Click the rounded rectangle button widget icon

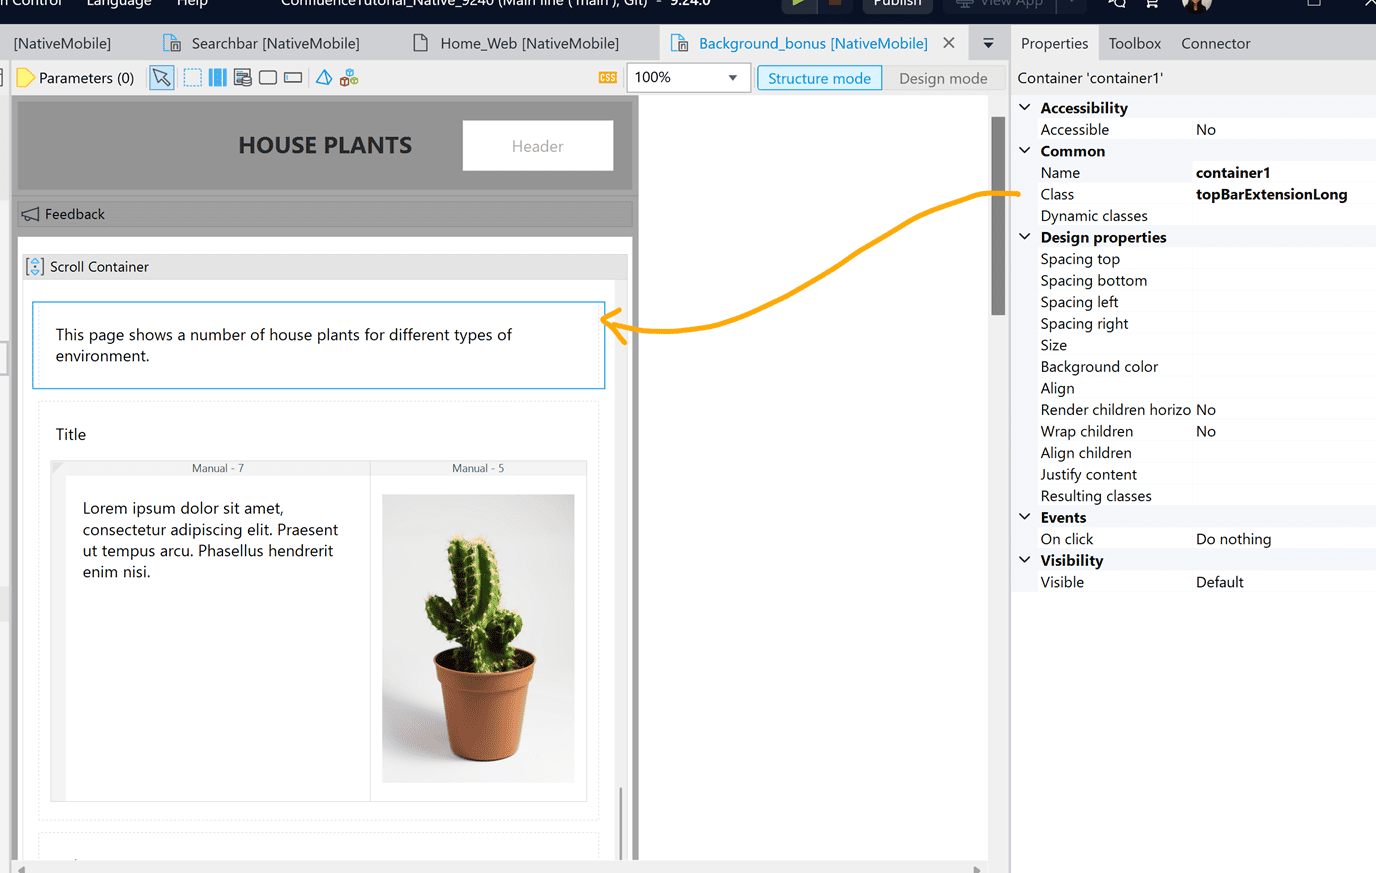tap(268, 78)
